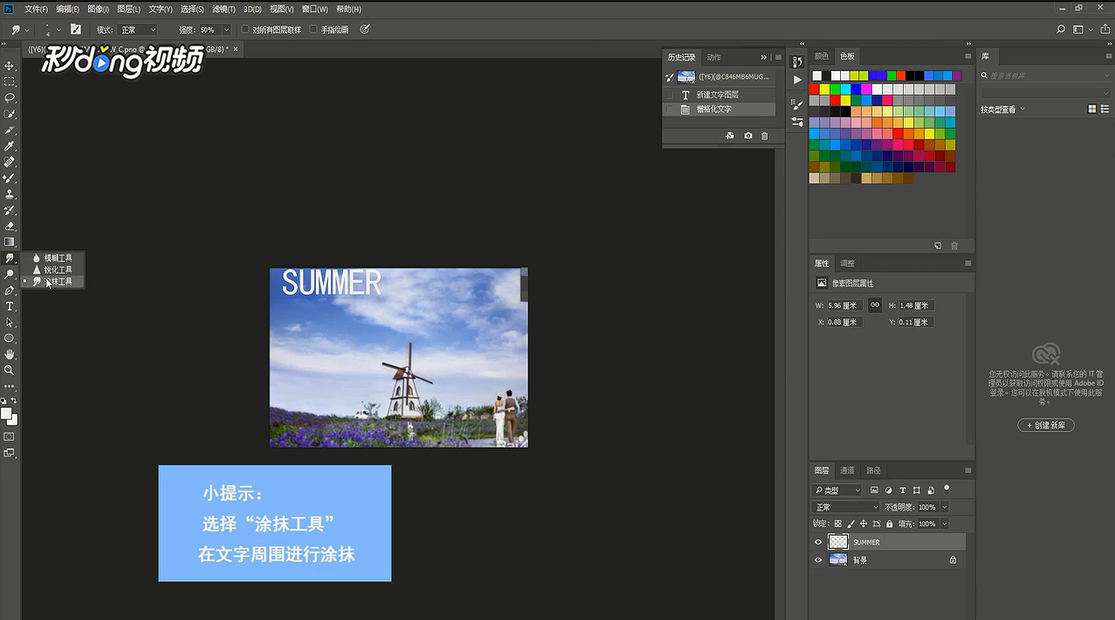Select the Eraser tool
Screen dimensions: 1115x620
coord(9,226)
